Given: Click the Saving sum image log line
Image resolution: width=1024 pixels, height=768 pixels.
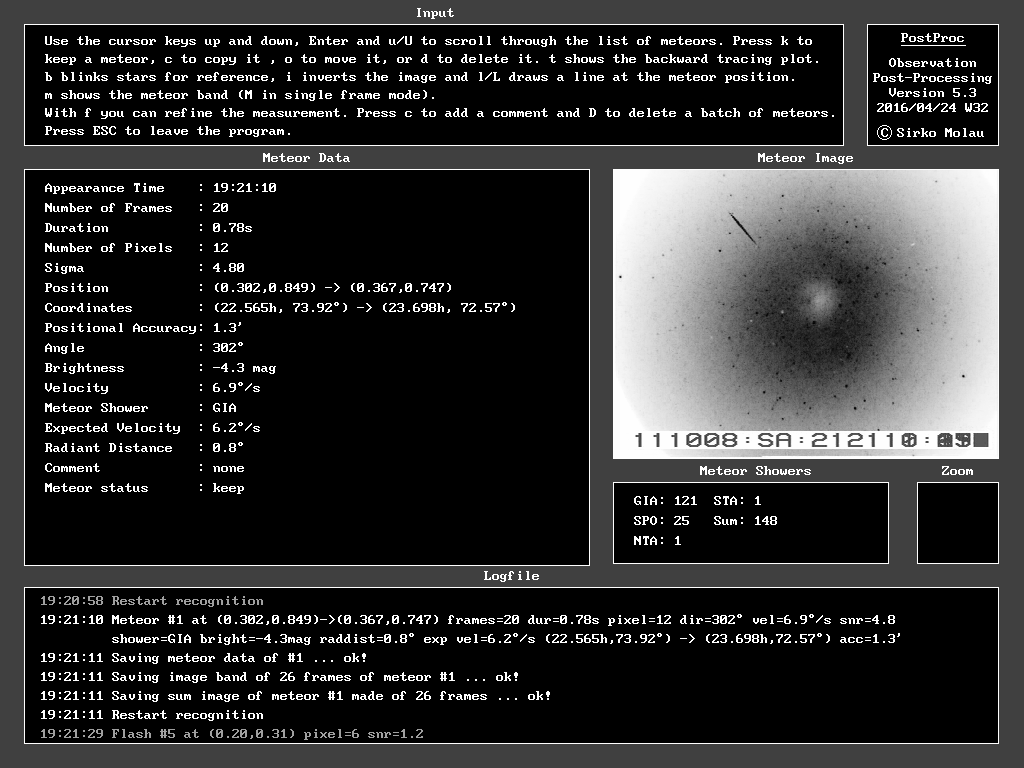Looking at the screenshot, I should [x=296, y=696].
